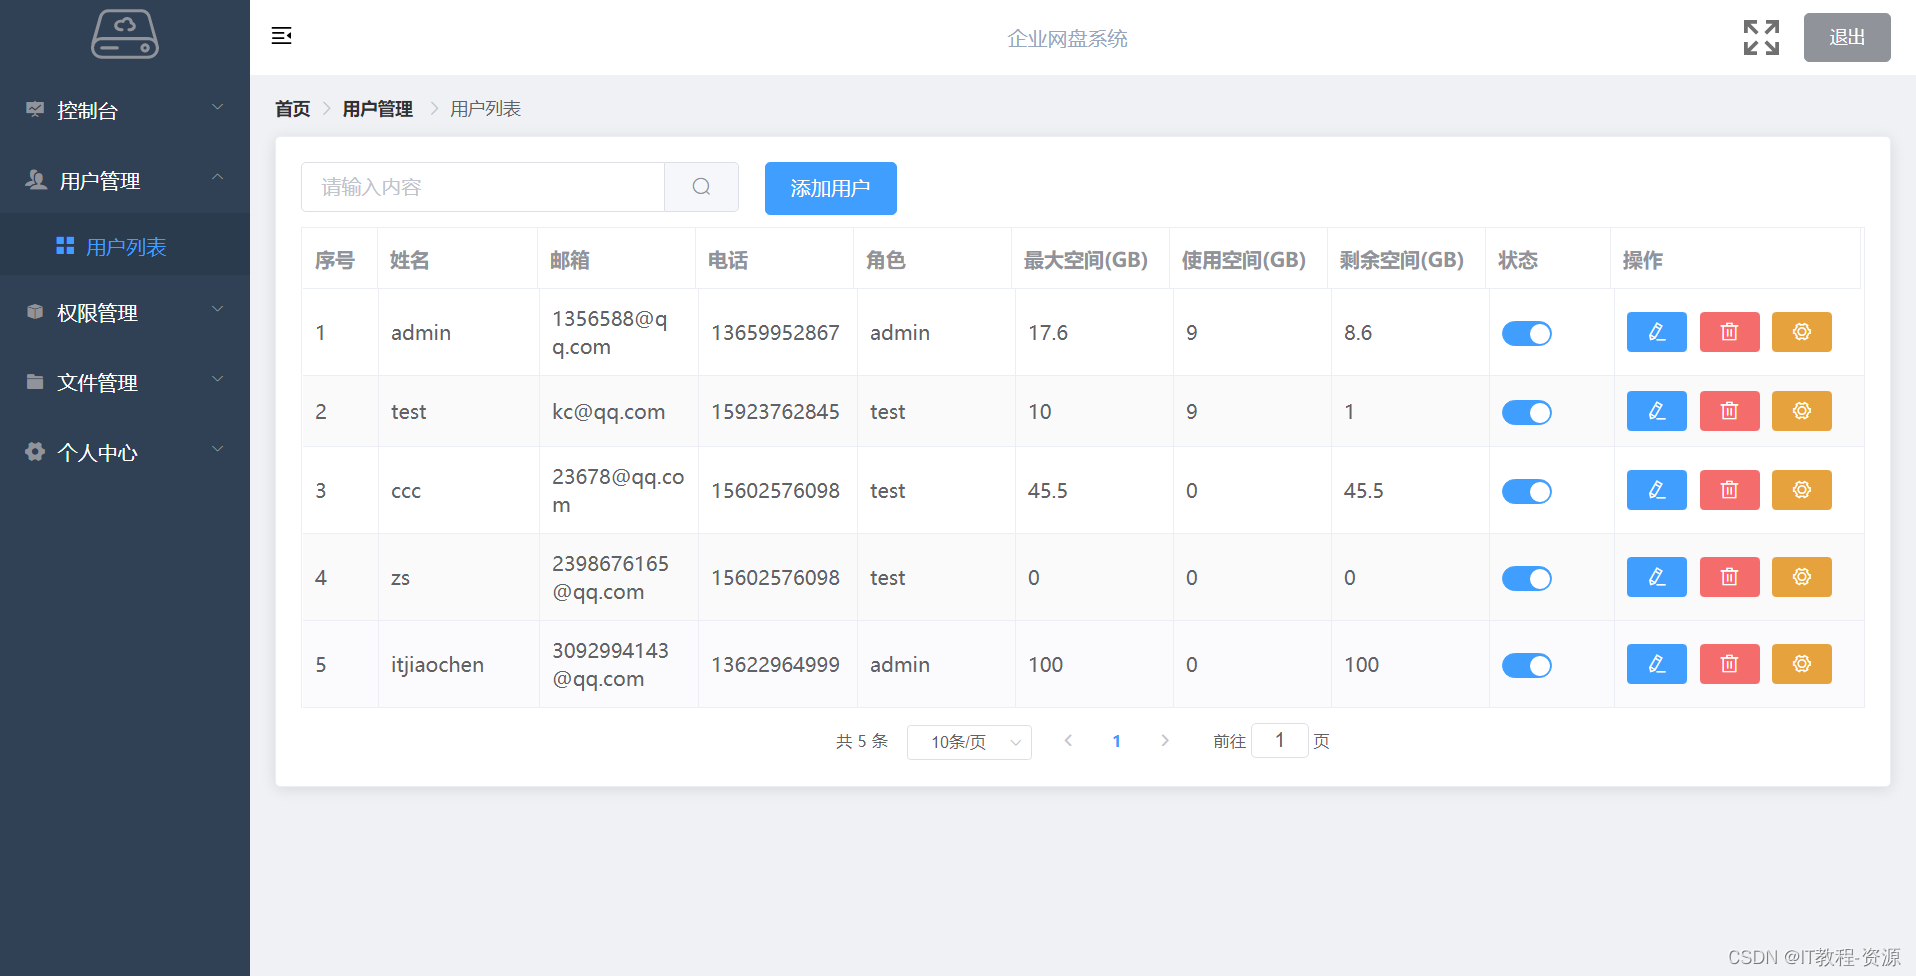Screen dimensions: 1916x976
Task: Toggle status switch for user zs
Action: pos(1526,578)
